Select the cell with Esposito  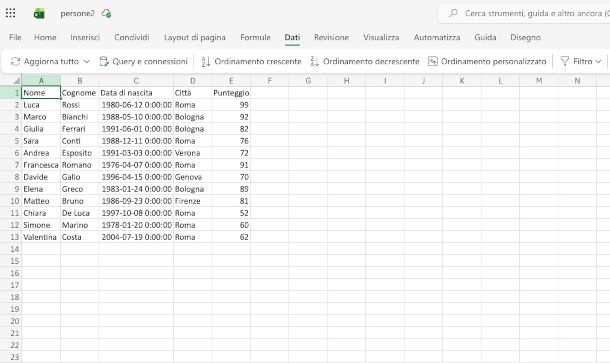[79, 153]
